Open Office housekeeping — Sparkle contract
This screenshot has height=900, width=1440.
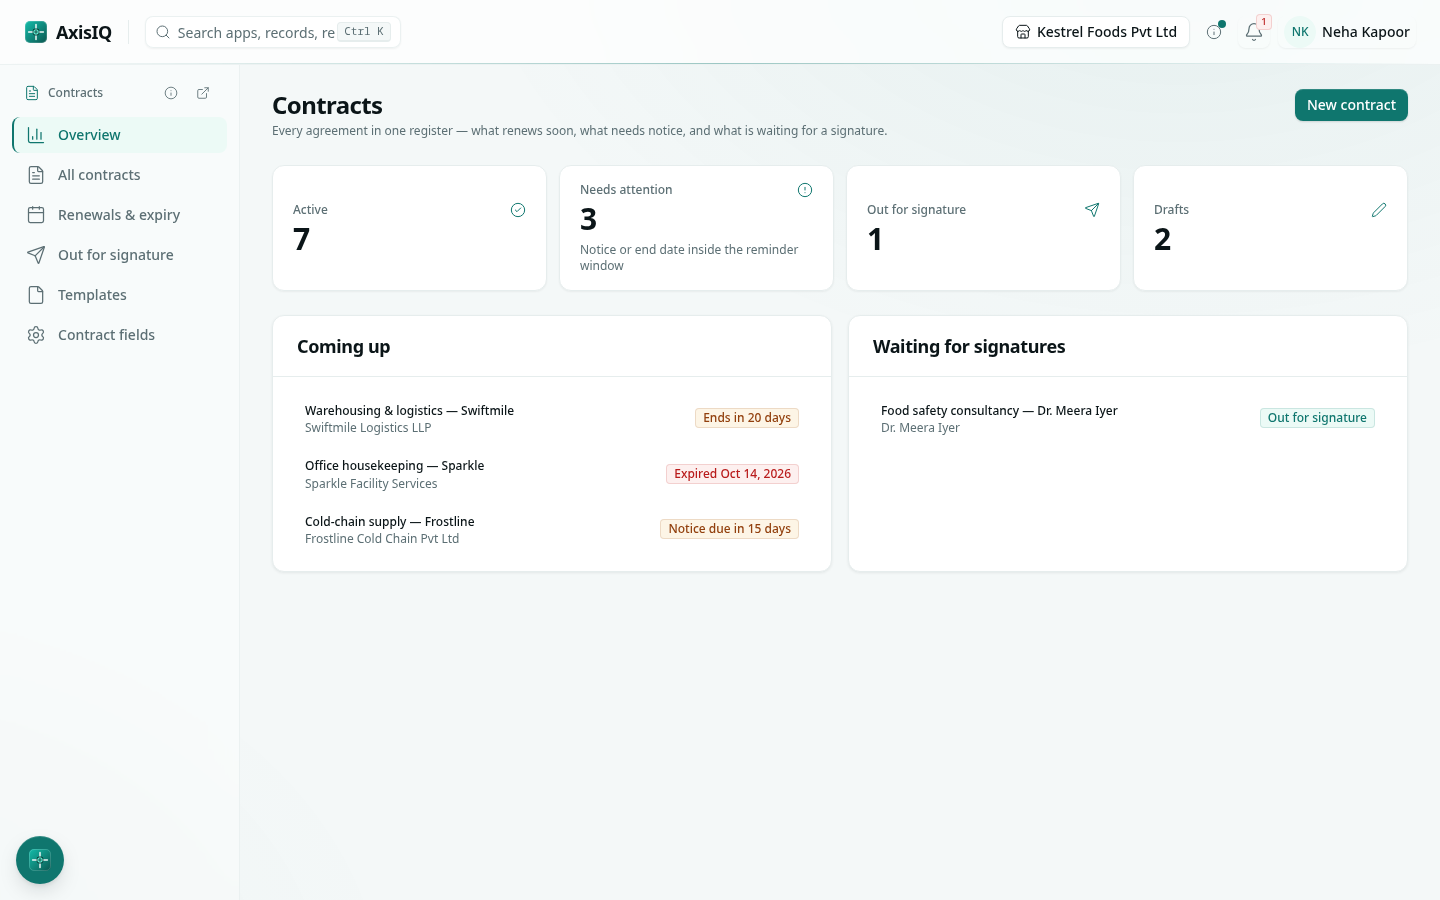(x=552, y=474)
